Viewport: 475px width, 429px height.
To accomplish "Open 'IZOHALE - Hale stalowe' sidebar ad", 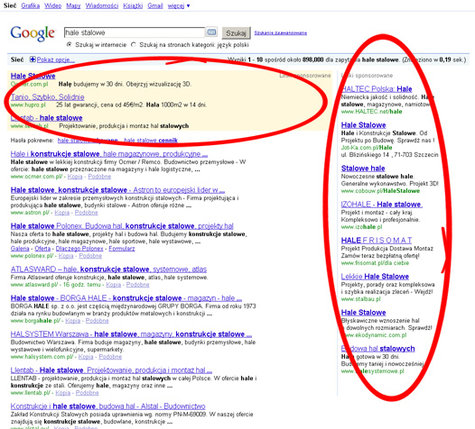I will [382, 204].
